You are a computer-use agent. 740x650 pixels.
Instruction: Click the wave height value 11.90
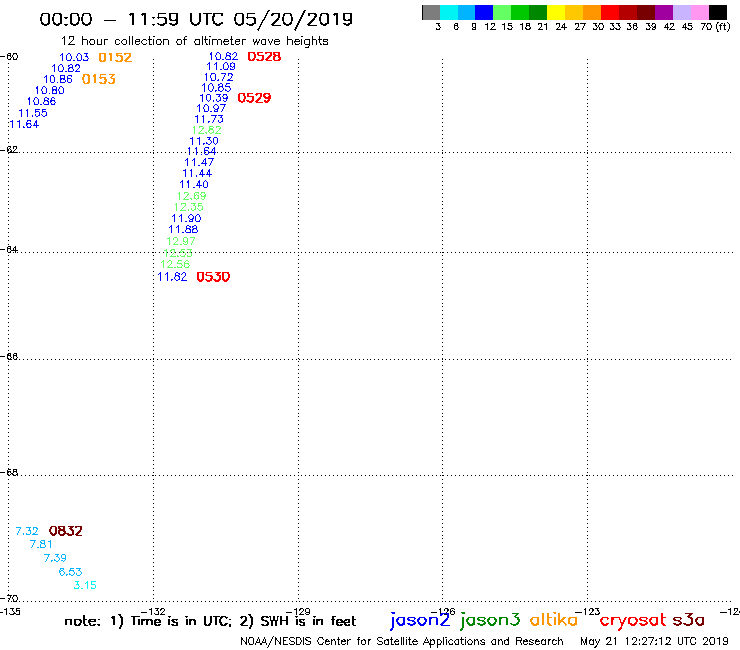[x=186, y=219]
